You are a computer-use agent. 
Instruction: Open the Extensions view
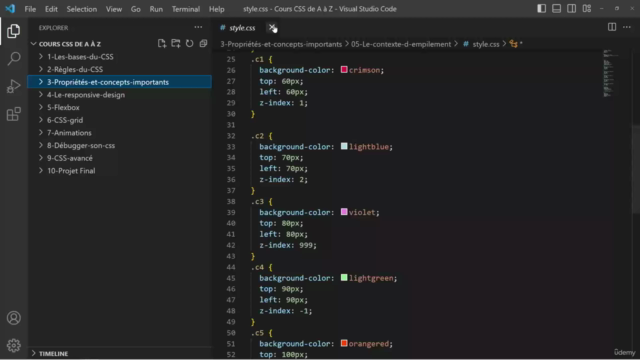click(13, 114)
